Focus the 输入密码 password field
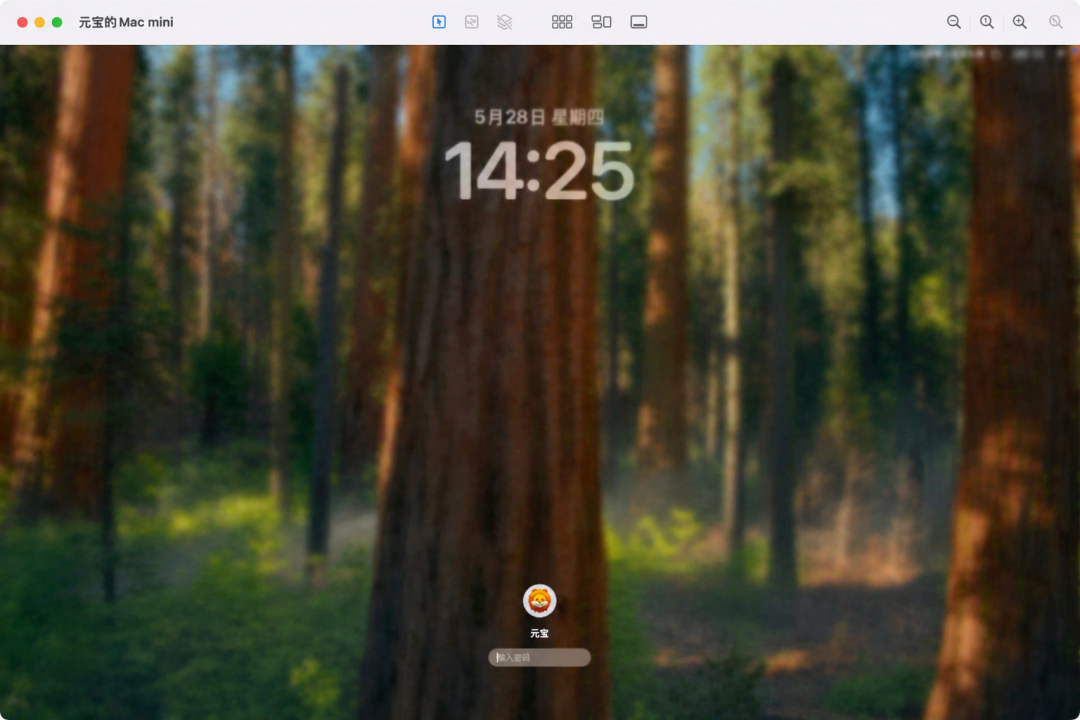Image resolution: width=1080 pixels, height=720 pixels. 539,658
